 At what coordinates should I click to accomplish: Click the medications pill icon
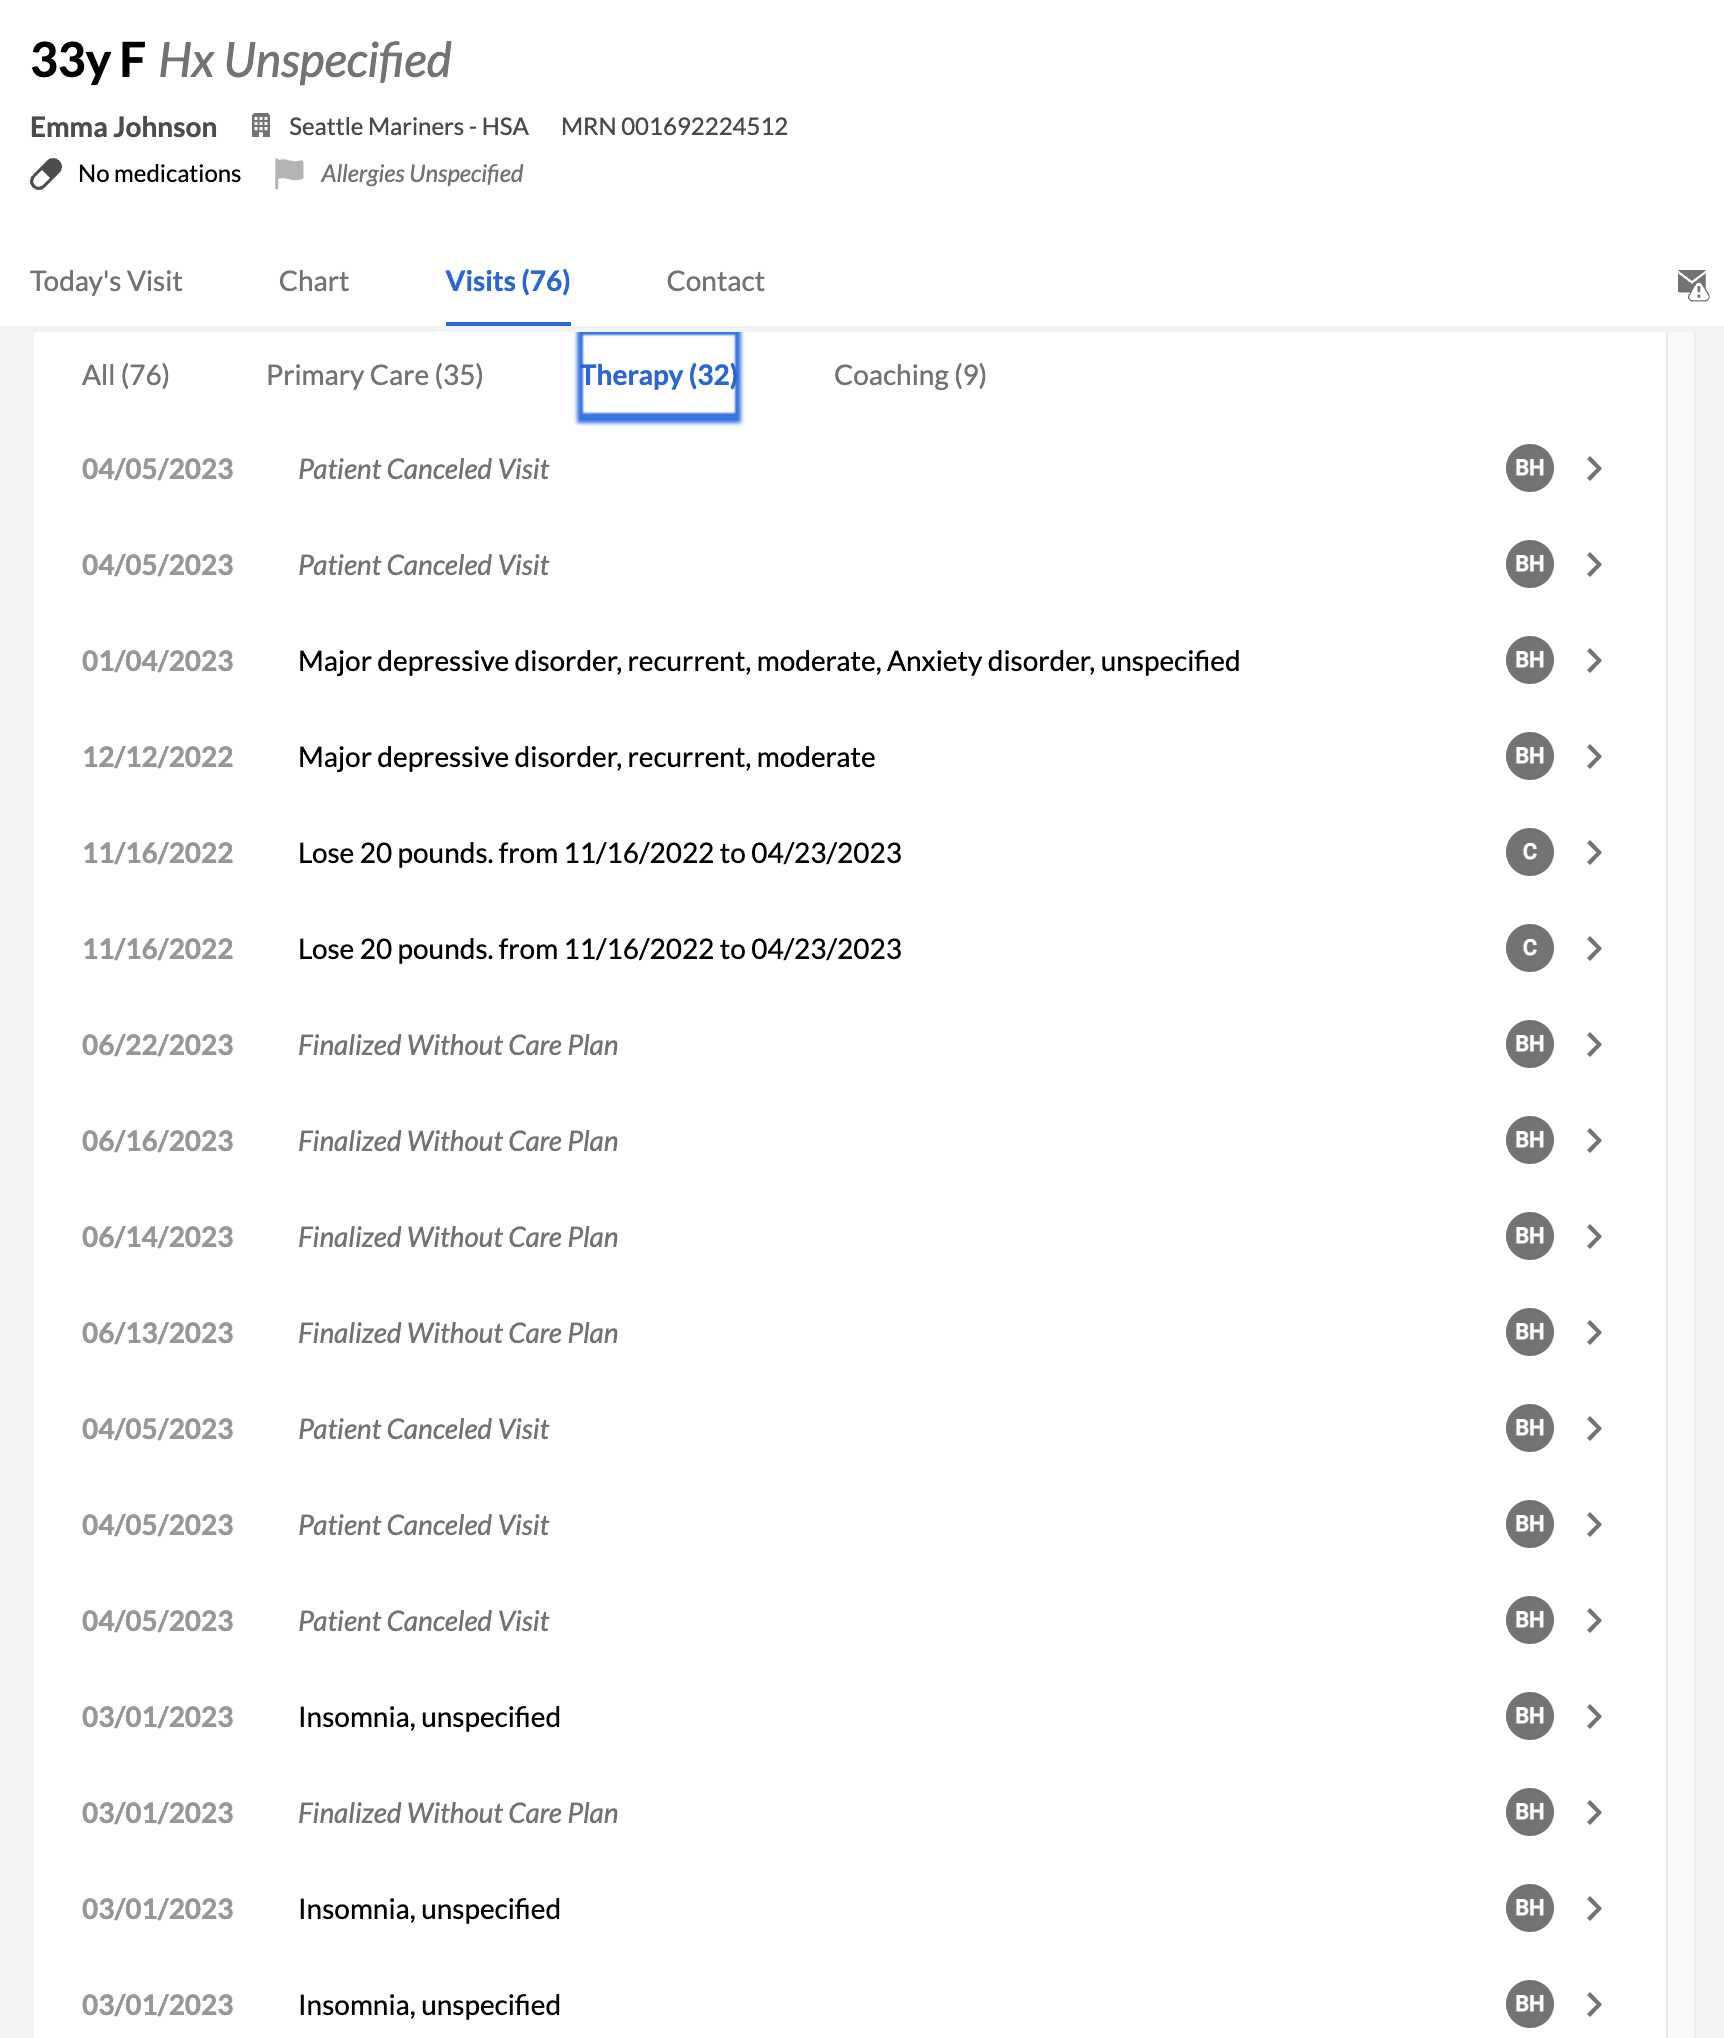[46, 174]
